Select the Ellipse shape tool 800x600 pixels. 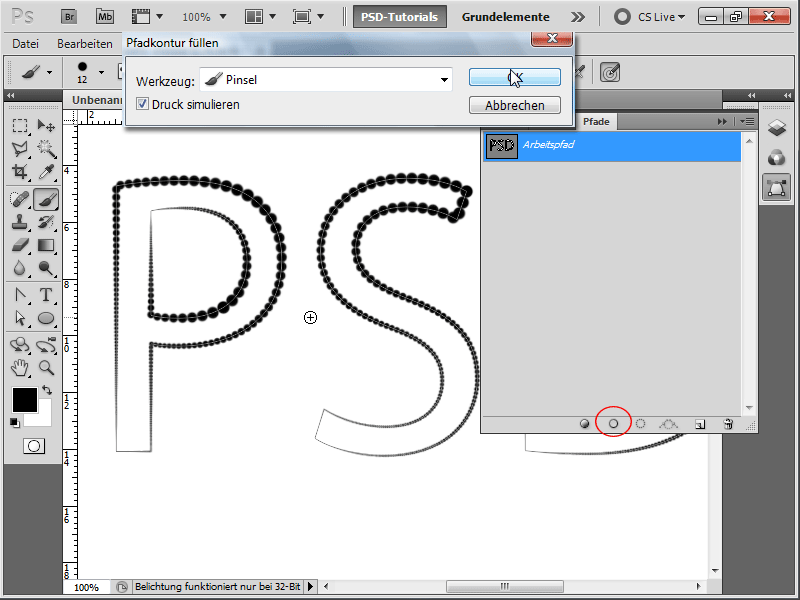46,318
